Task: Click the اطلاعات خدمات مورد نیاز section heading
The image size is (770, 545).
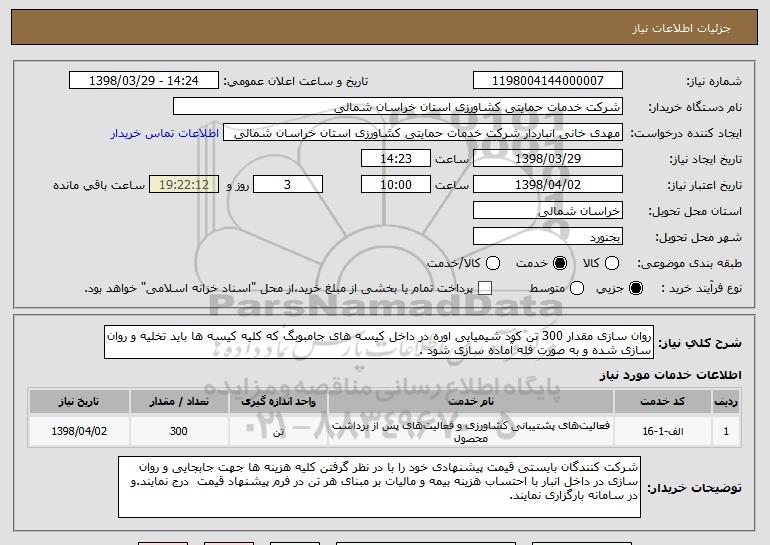Action: (x=670, y=375)
